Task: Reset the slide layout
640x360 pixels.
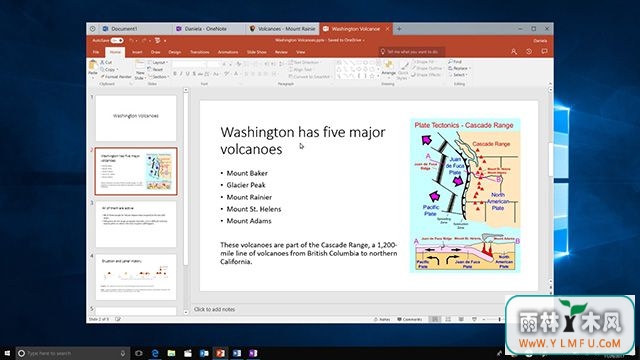Action: (x=155, y=69)
